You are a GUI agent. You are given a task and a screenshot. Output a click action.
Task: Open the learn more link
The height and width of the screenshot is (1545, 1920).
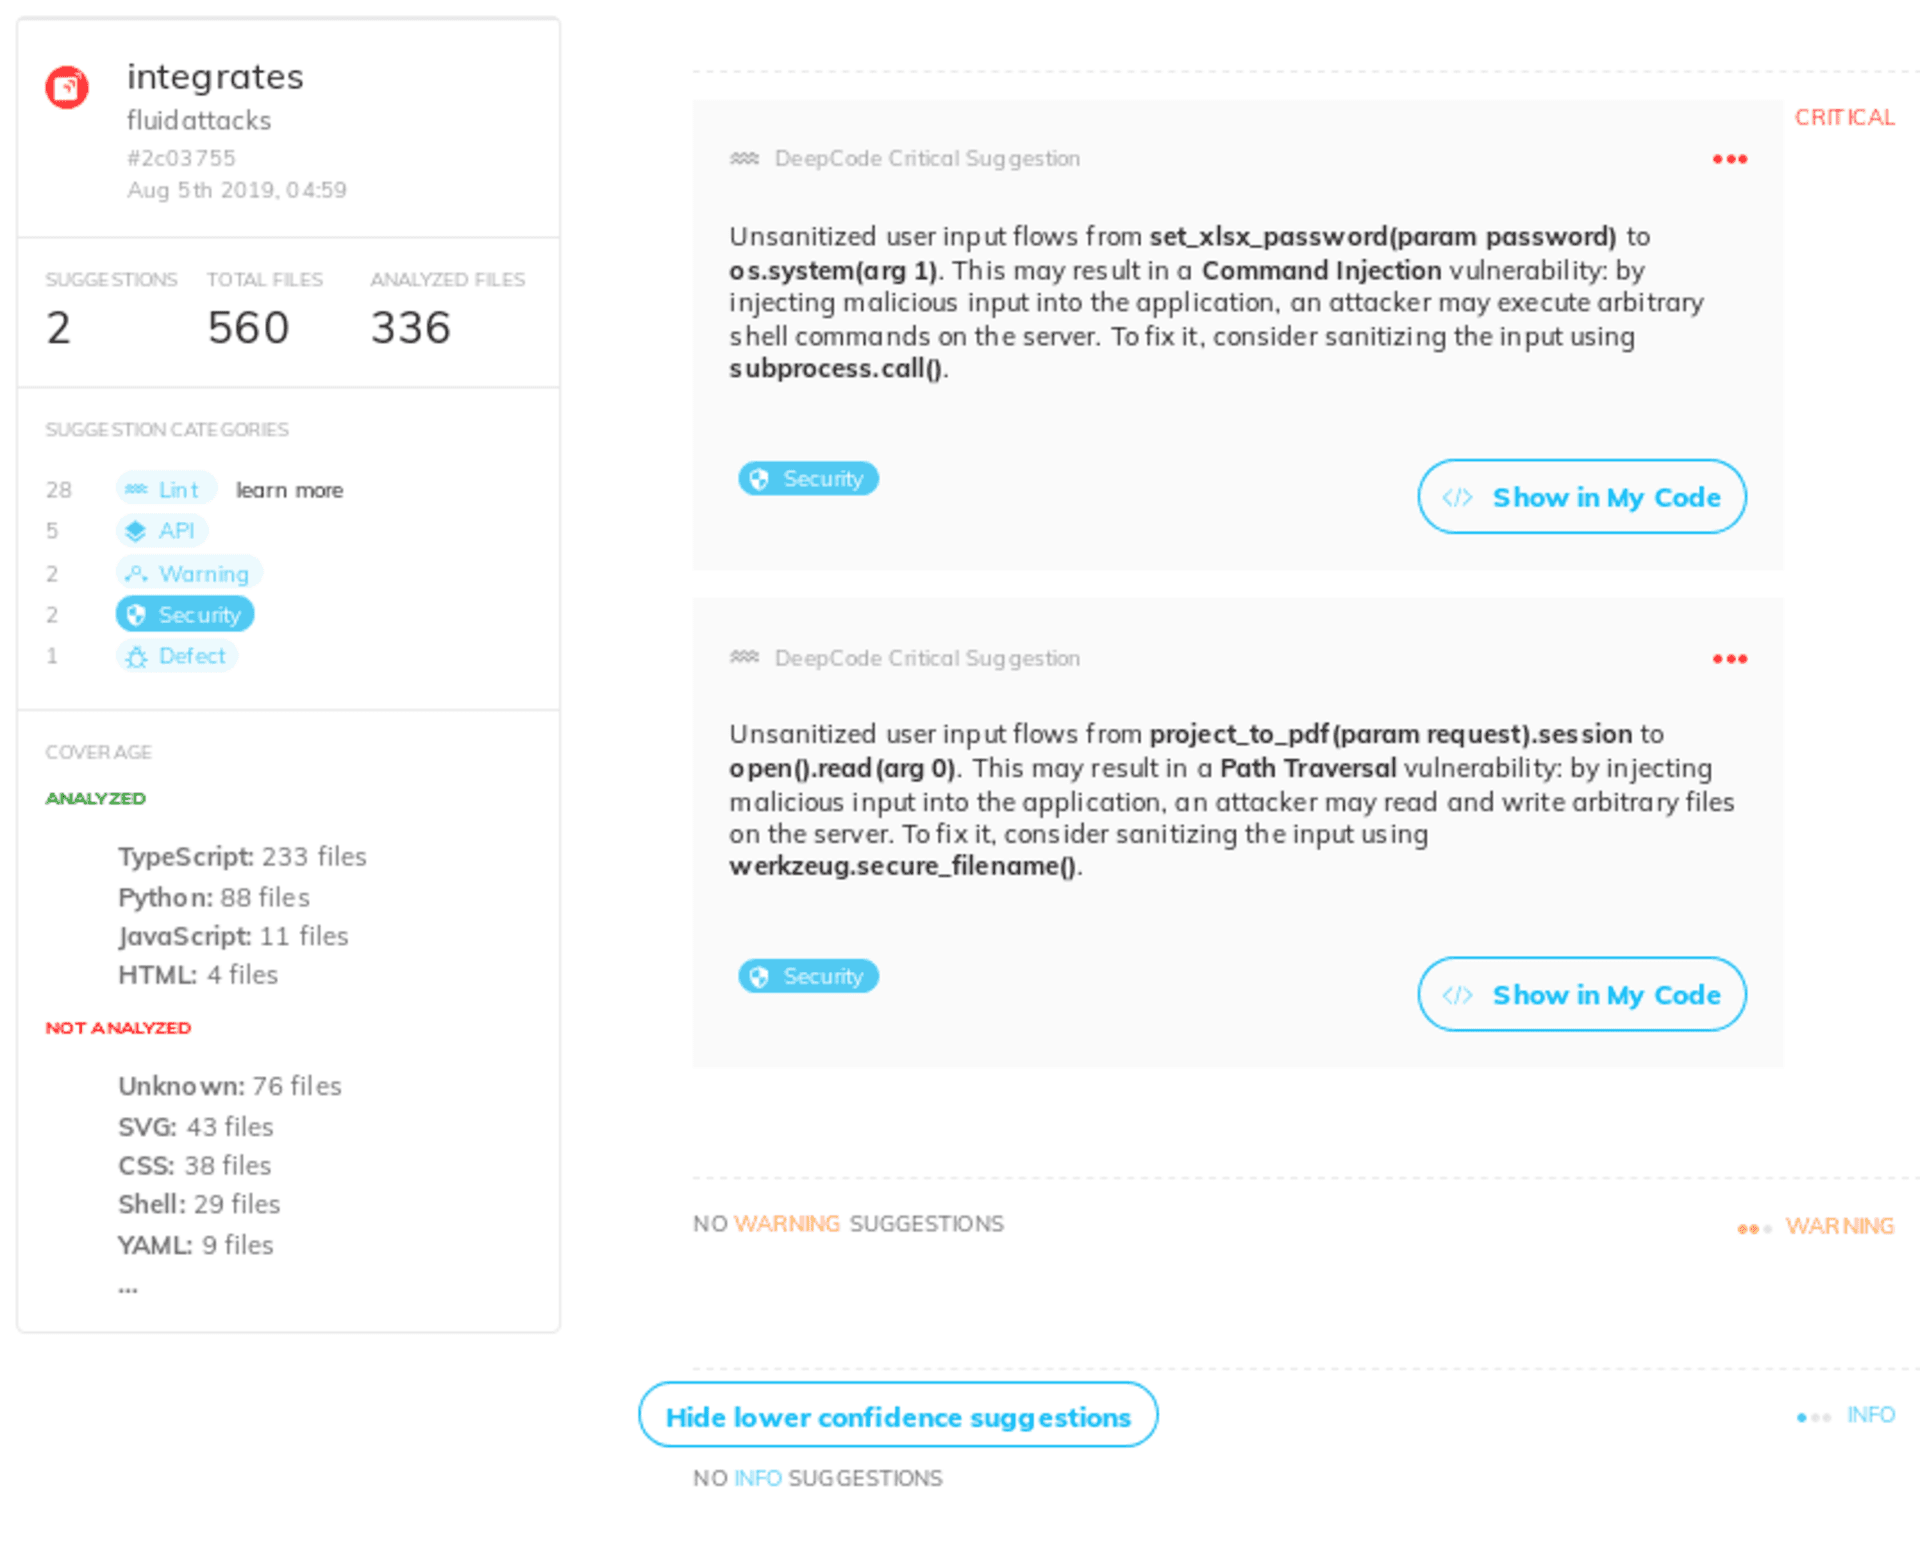coord(289,490)
